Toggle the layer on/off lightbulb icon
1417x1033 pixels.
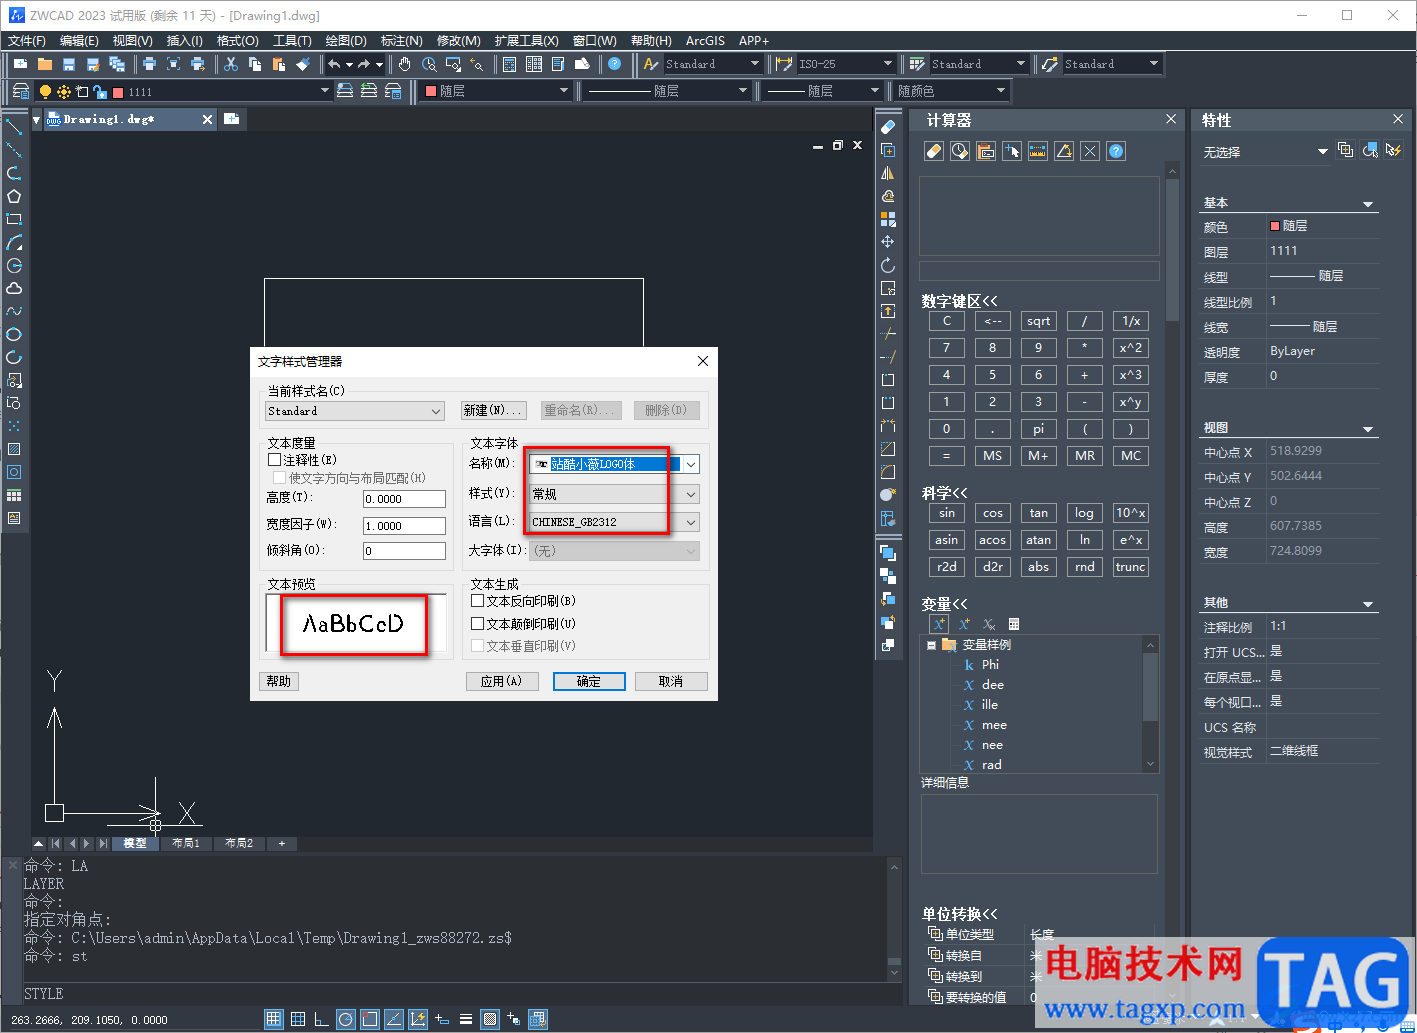pyautogui.click(x=45, y=91)
